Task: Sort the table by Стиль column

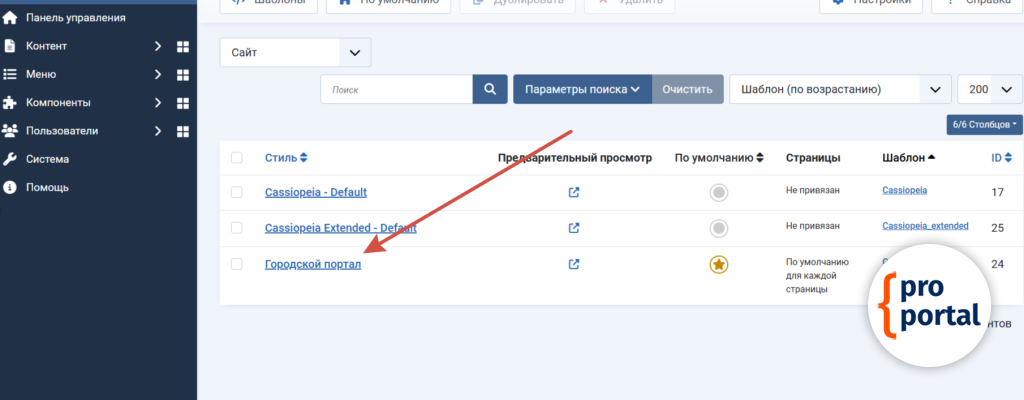Action: [286, 158]
